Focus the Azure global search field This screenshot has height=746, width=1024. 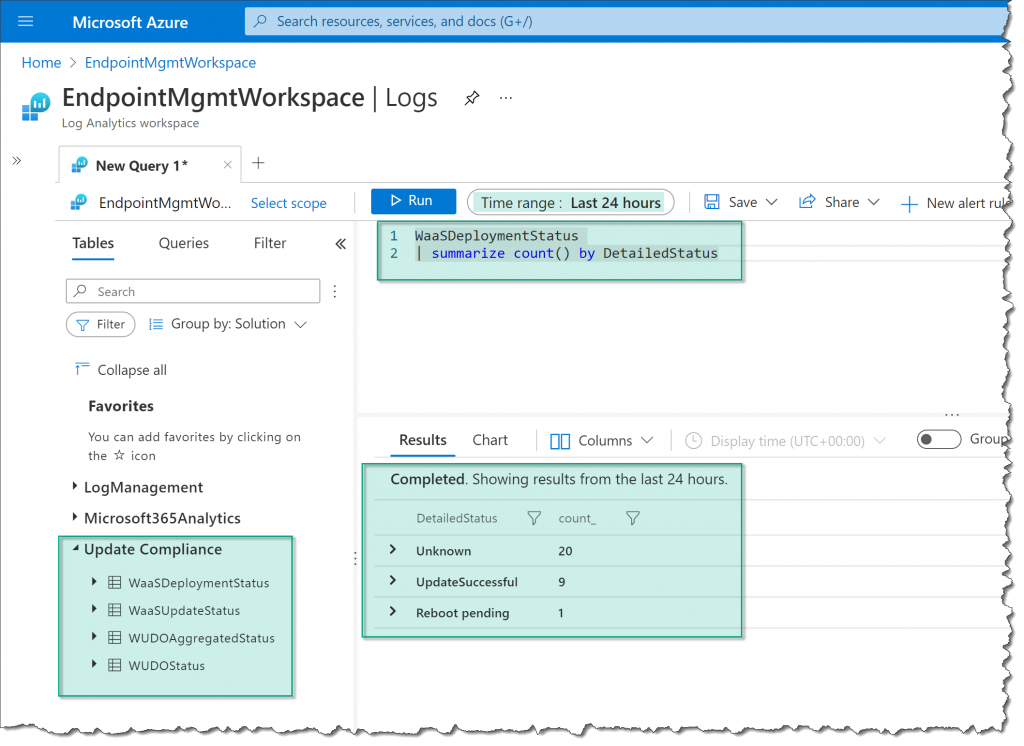point(626,22)
